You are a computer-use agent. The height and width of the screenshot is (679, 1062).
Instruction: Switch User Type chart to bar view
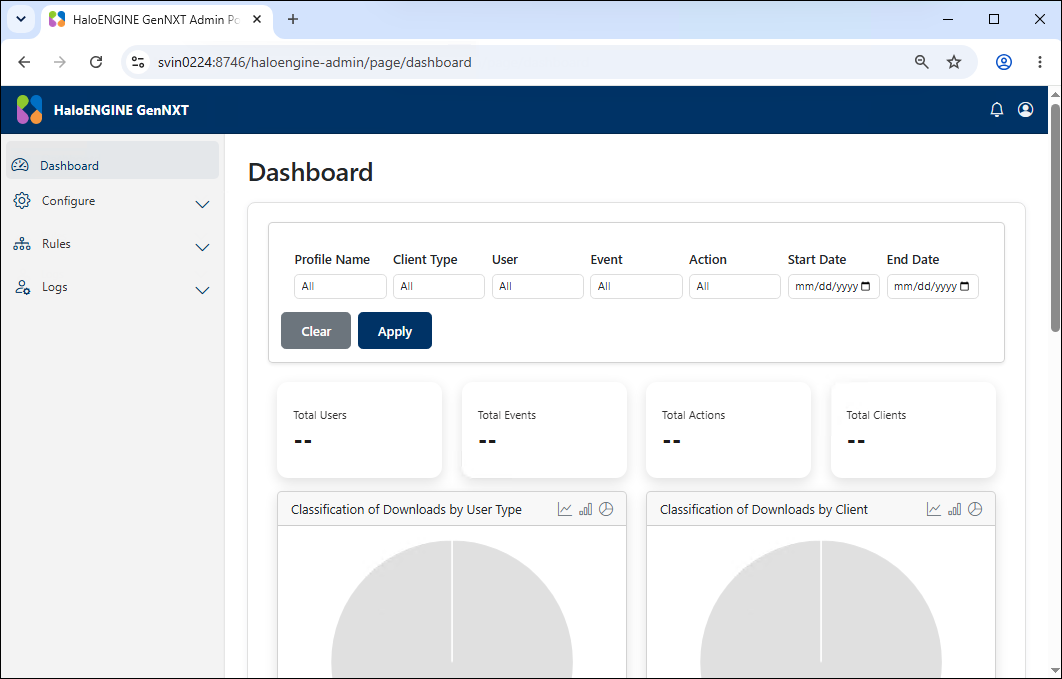586,509
